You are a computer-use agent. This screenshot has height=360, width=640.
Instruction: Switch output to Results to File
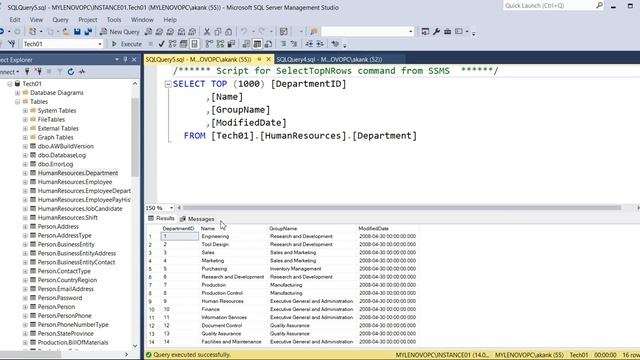click(x=268, y=44)
